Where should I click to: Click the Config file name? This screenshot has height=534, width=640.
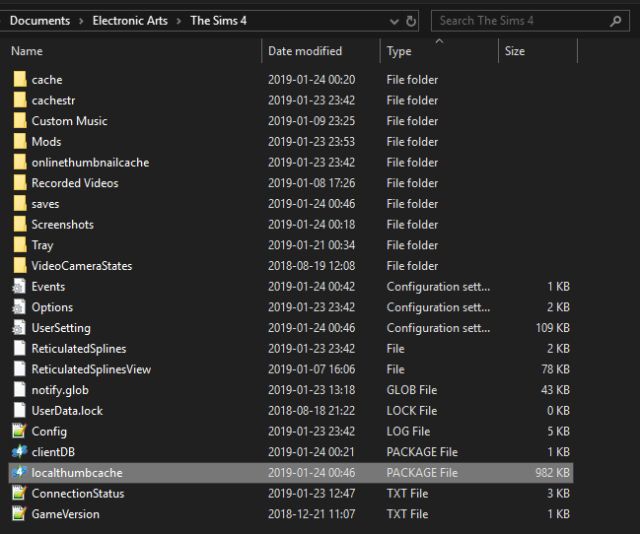point(49,432)
